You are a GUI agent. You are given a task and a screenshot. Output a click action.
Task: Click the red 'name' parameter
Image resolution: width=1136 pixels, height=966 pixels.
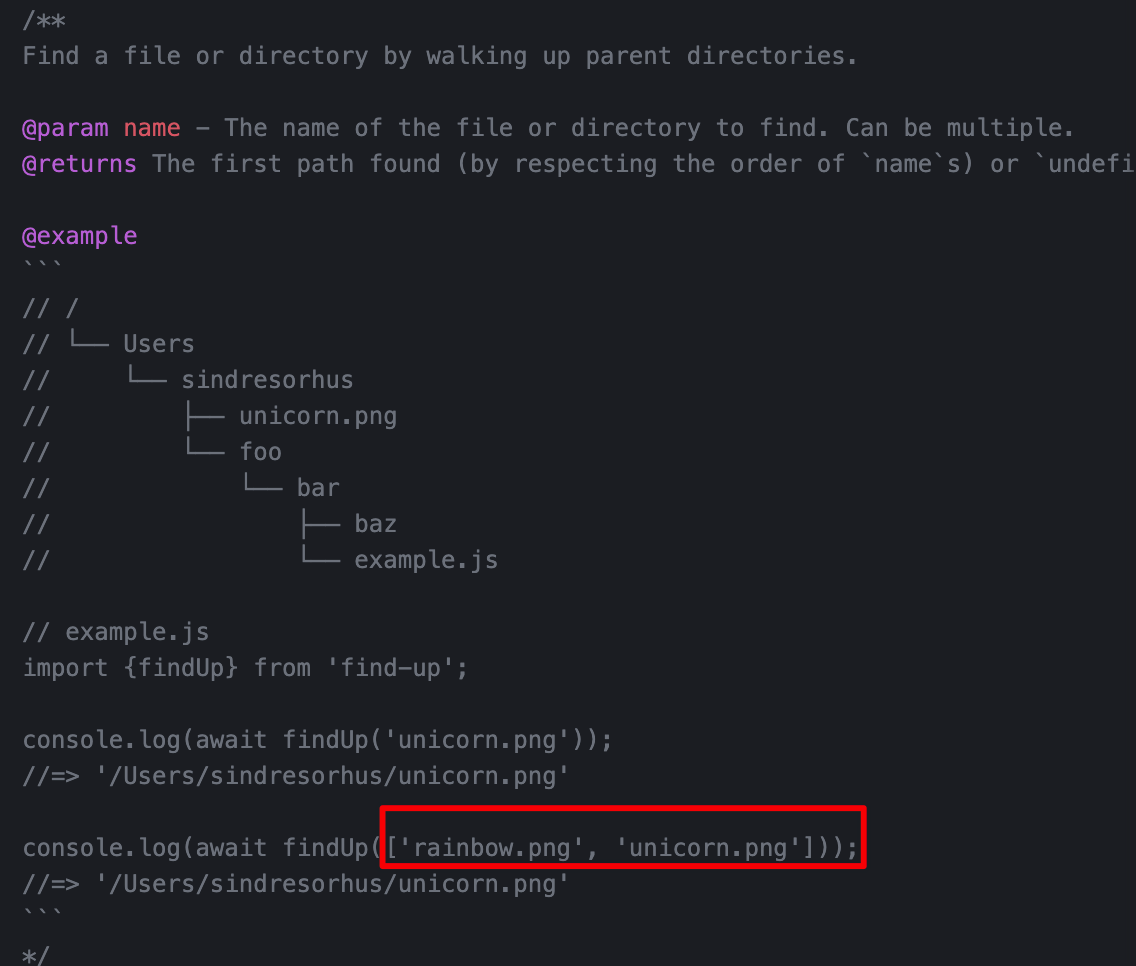click(151, 128)
